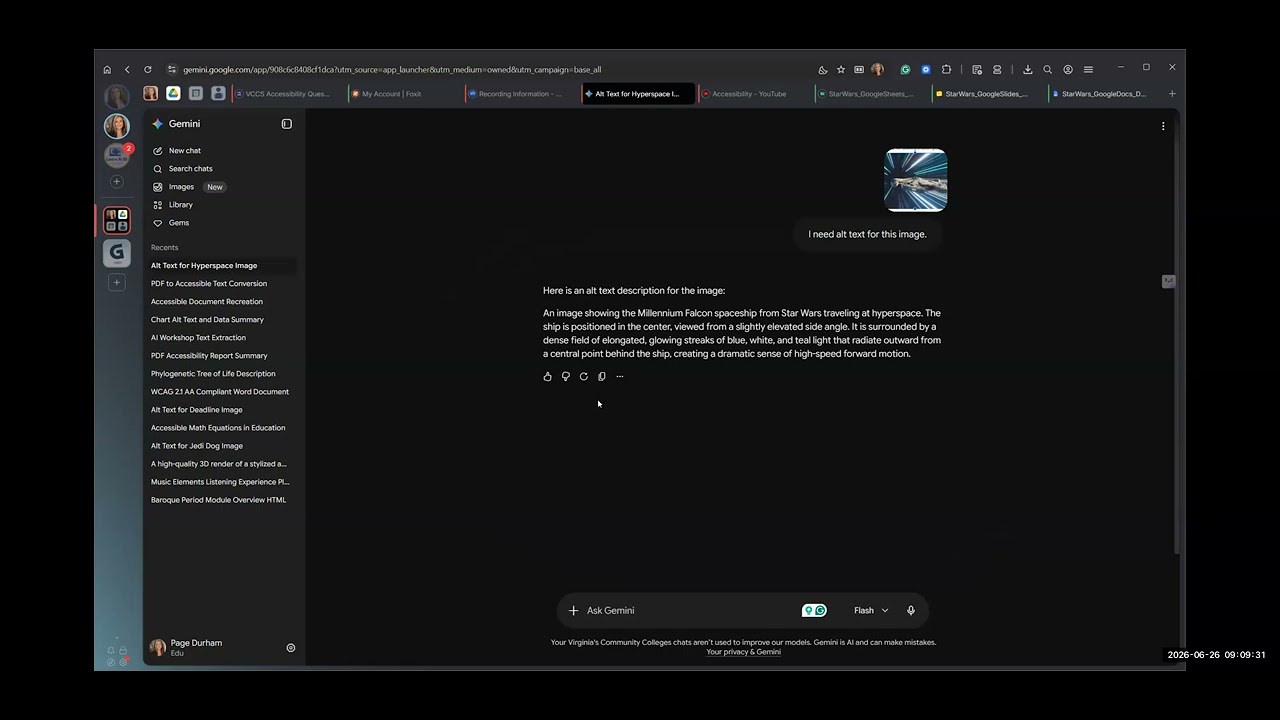The height and width of the screenshot is (720, 1280).
Task: Give the response a thumbs up
Action: pos(547,377)
